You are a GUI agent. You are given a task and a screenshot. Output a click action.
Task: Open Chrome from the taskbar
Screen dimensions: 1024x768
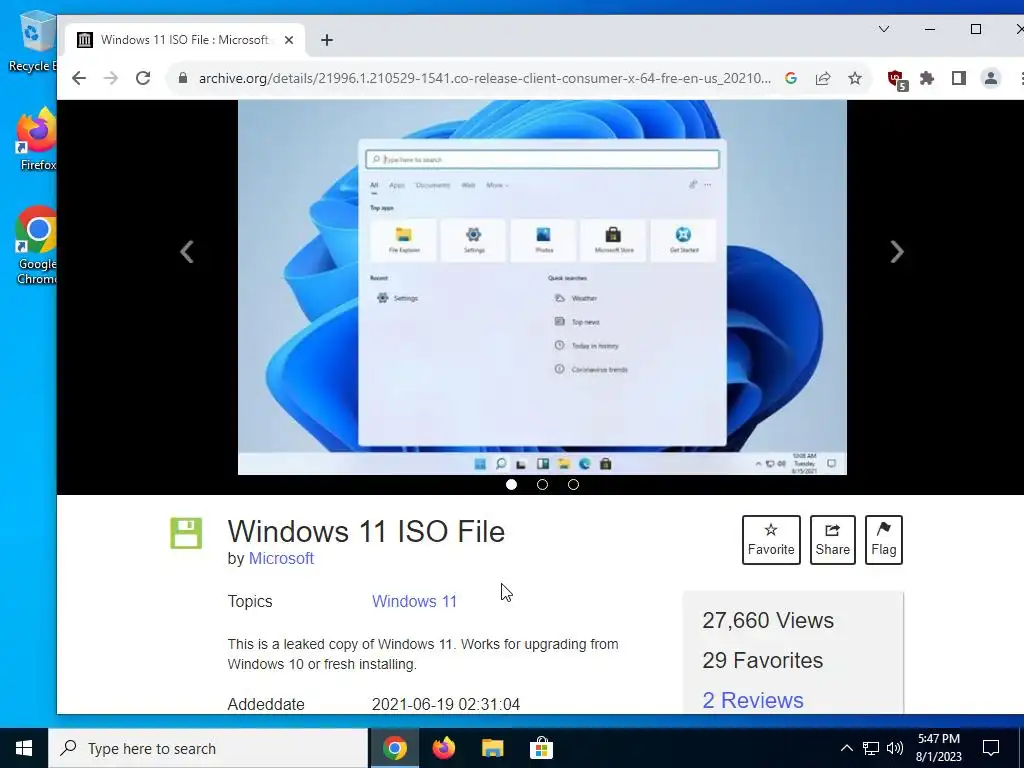click(x=395, y=748)
